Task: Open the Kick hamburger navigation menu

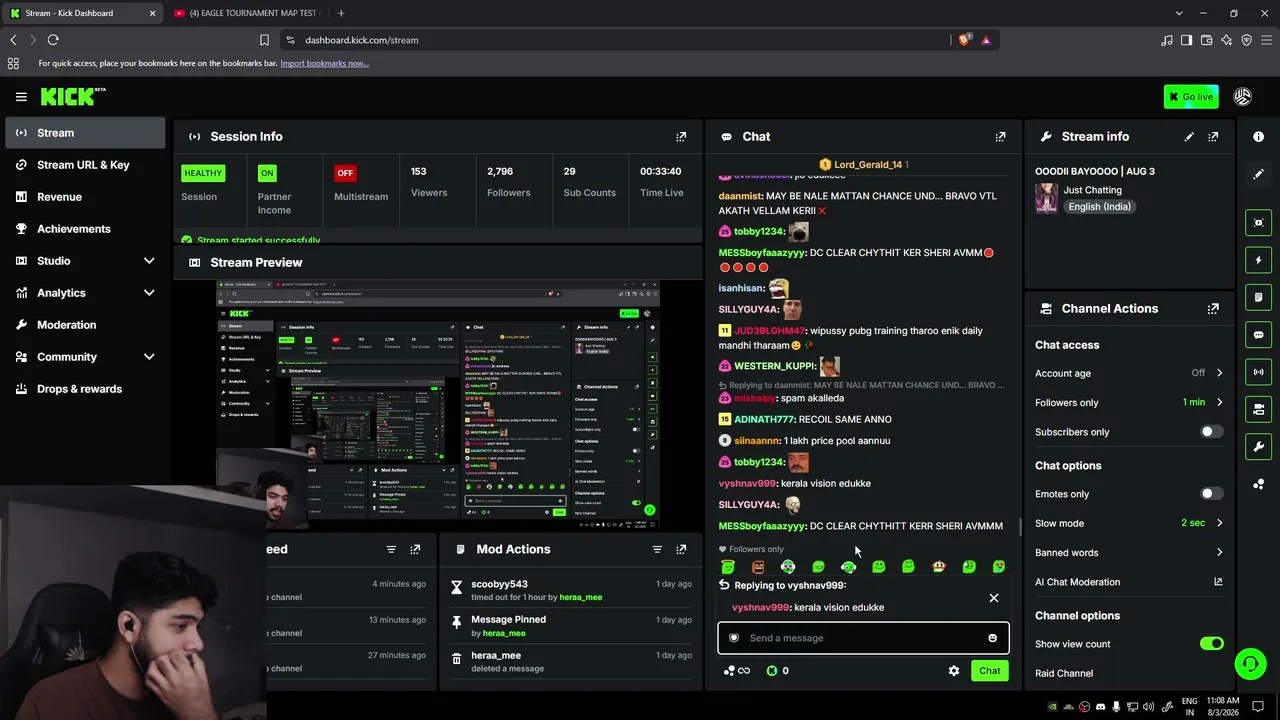Action: point(21,97)
